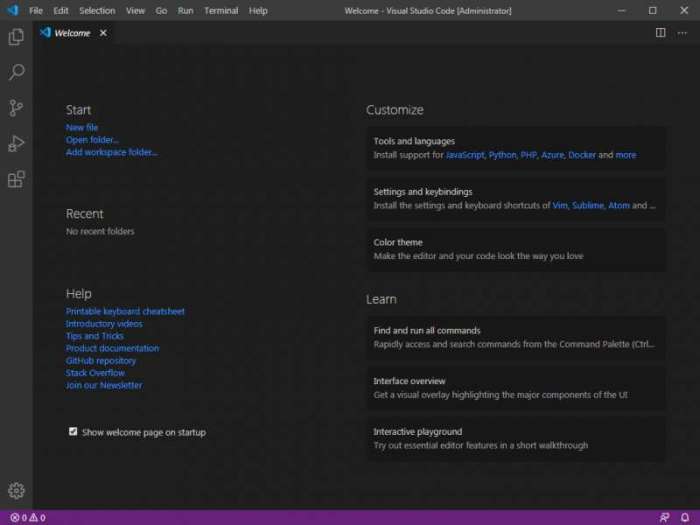The width and height of the screenshot is (700, 525).
Task: Click the Docker tools link
Action: coord(582,155)
